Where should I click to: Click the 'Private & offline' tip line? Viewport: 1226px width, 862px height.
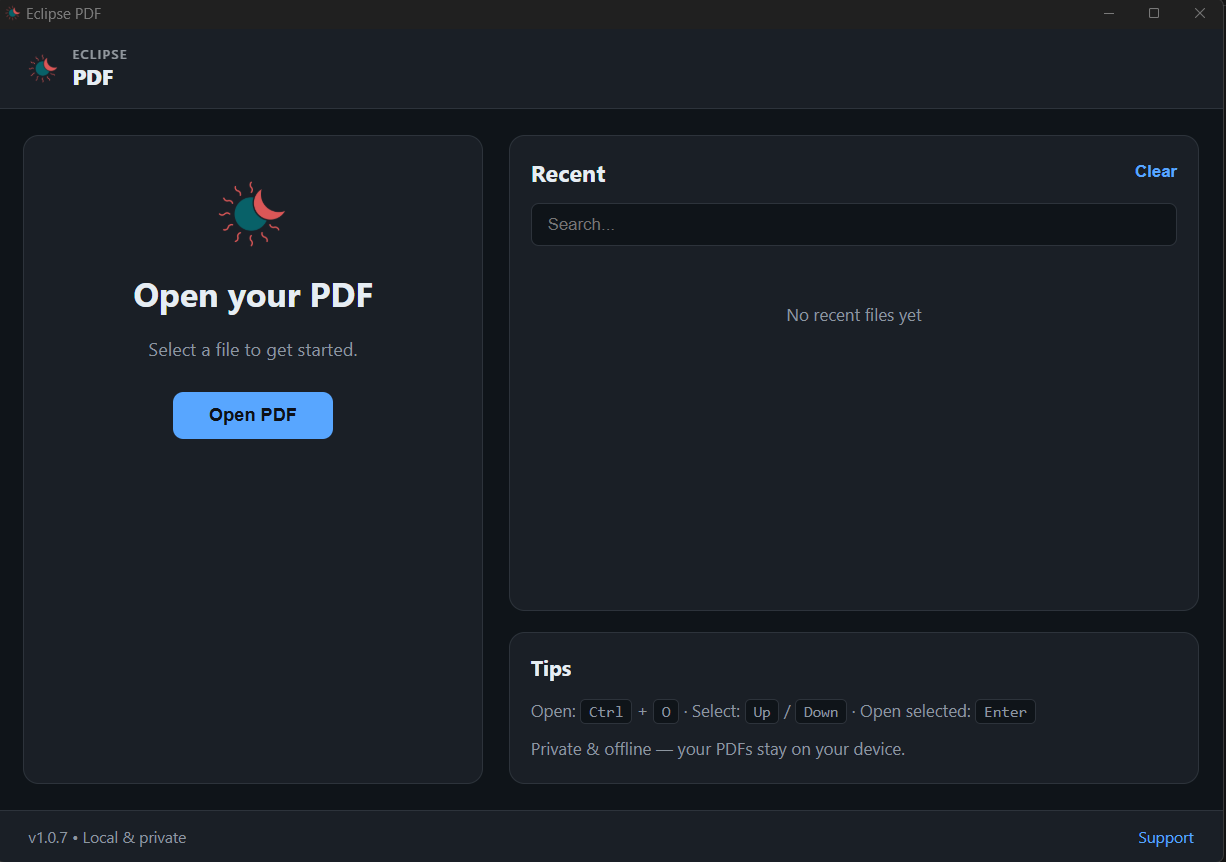718,749
